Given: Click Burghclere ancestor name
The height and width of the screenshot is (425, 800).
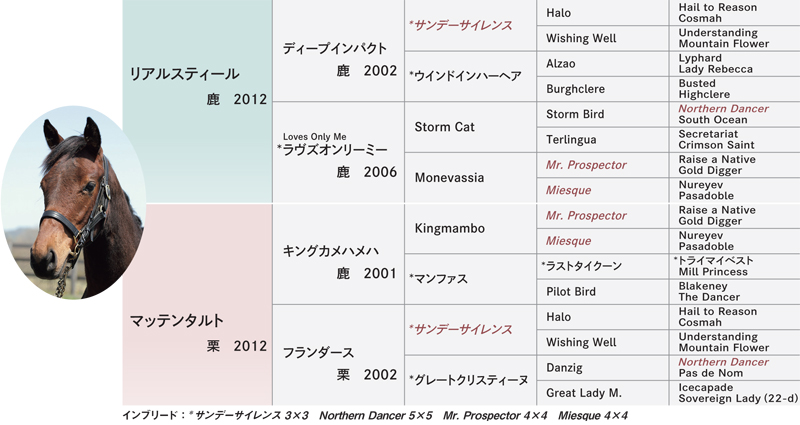Looking at the screenshot, I should point(603,89).
